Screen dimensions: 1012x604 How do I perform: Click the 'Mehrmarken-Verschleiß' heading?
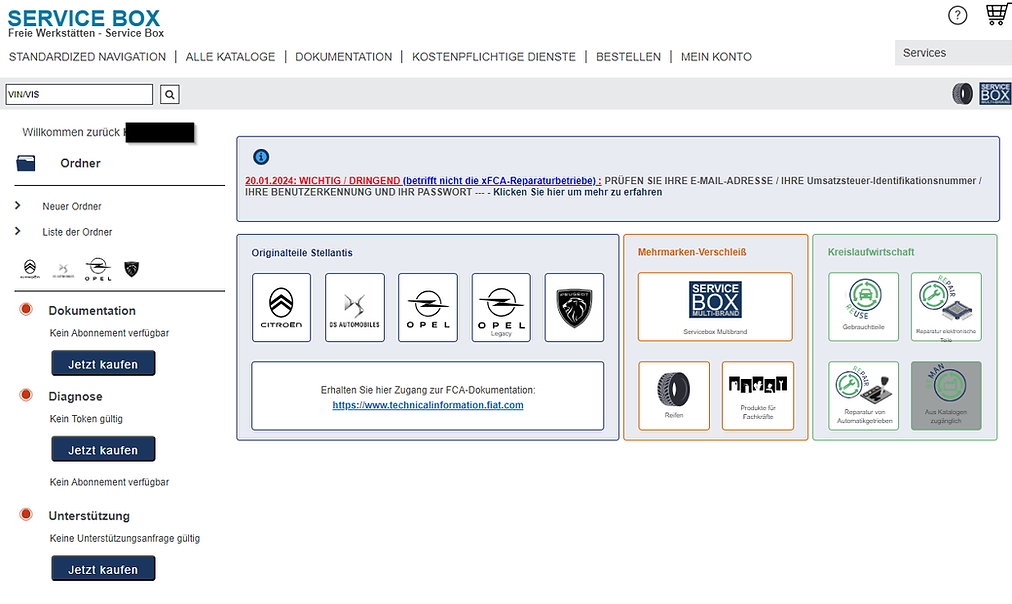(692, 252)
